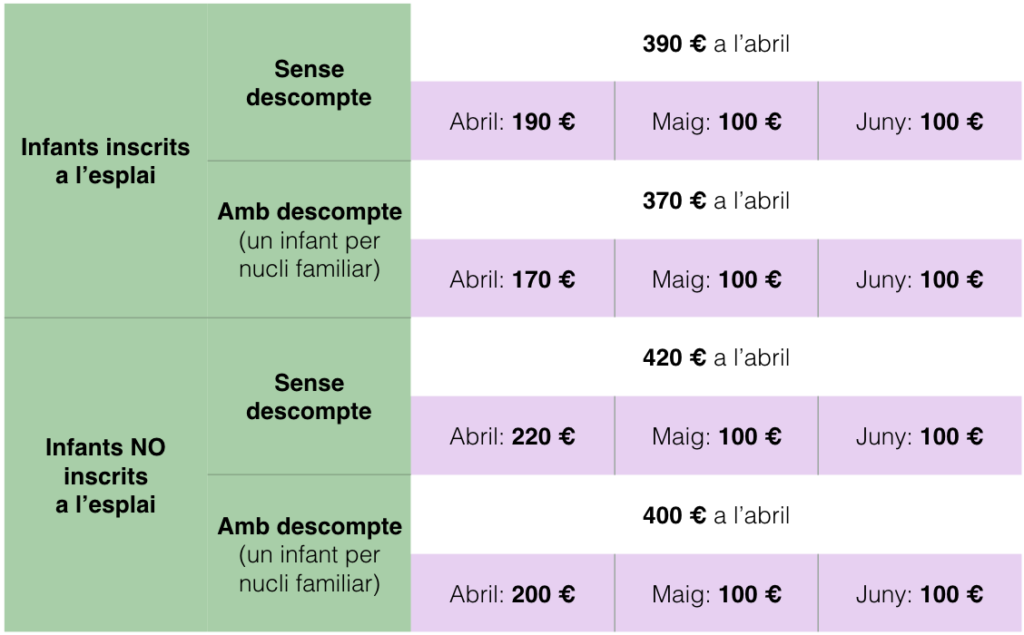This screenshot has width=1024, height=635.
Task: Click the 'Infants NO inscrits a l'esplai' cell
Action: [x=106, y=475]
